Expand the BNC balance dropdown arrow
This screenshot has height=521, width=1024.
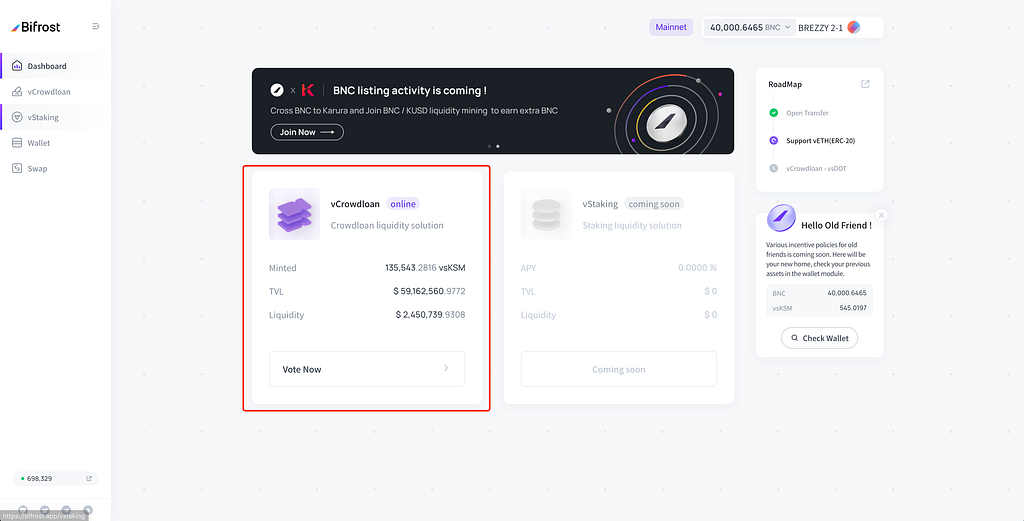787,27
